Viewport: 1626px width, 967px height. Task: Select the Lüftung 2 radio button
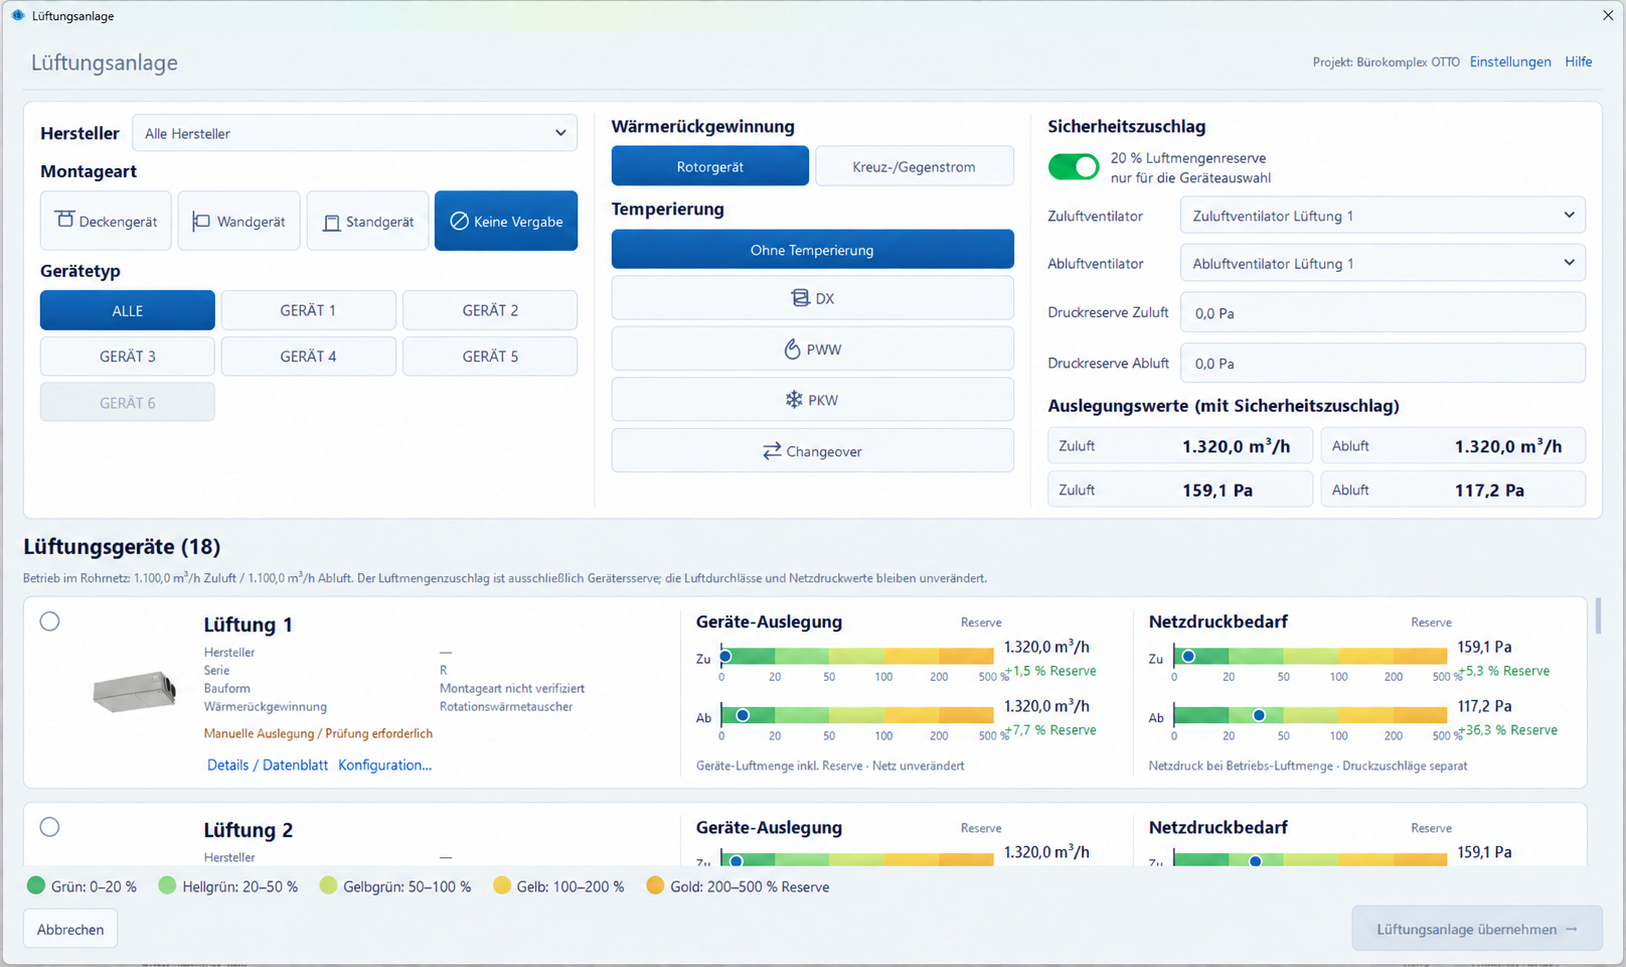(50, 827)
